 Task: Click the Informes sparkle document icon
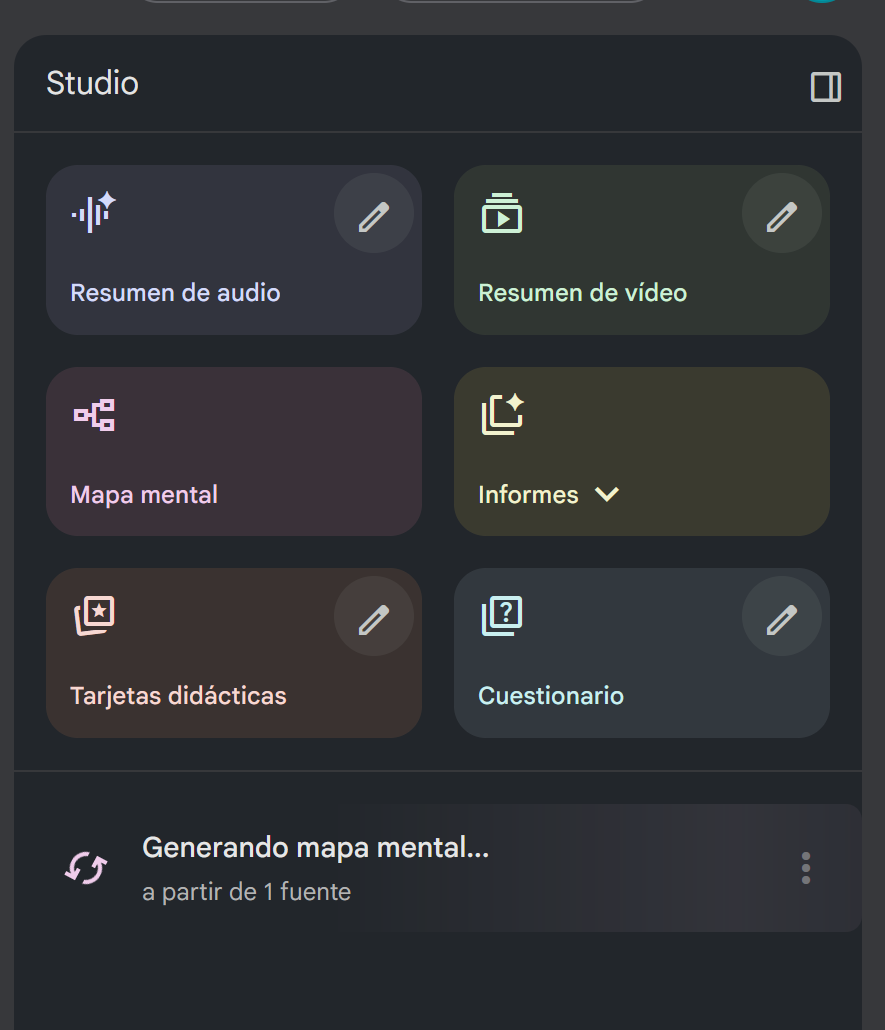[502, 414]
